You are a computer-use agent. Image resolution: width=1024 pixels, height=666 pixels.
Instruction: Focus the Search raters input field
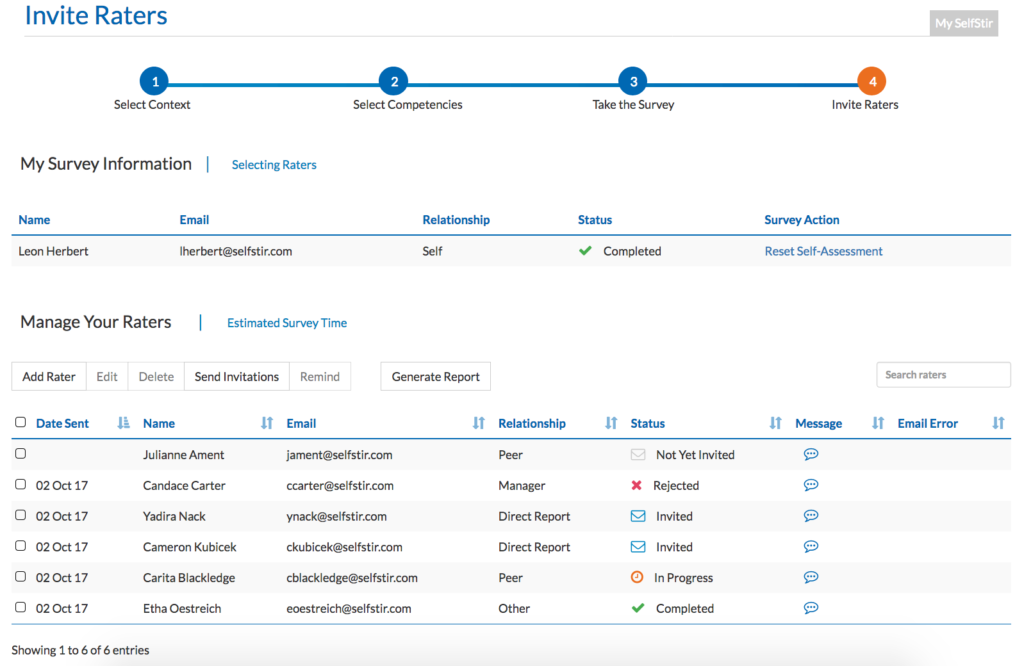pos(942,375)
